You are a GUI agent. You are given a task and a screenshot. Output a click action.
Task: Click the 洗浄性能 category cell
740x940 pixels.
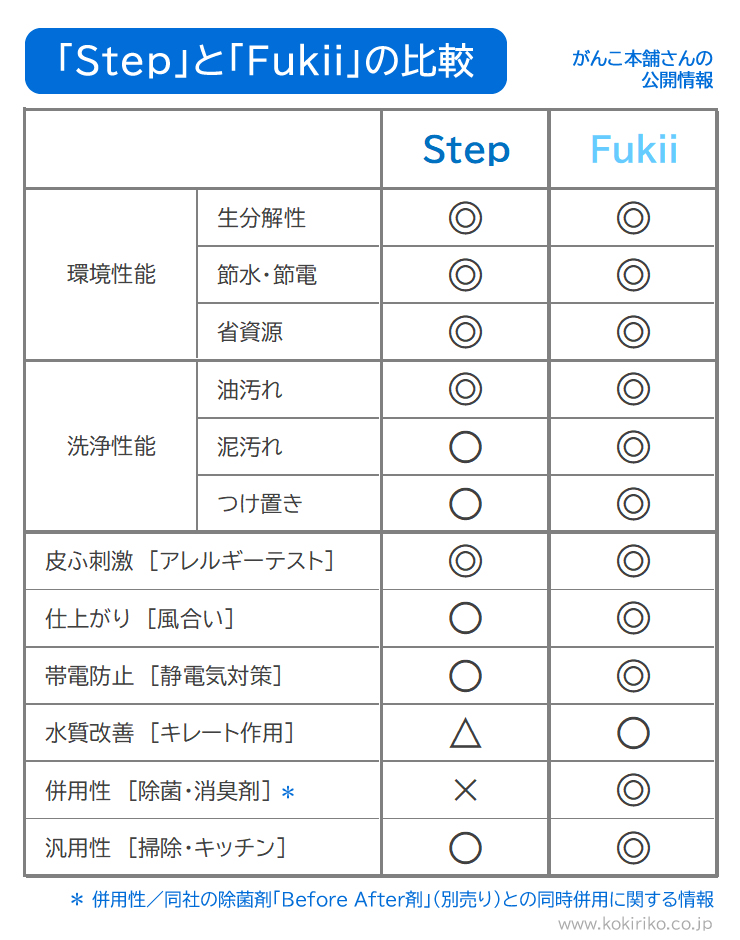click(112, 446)
